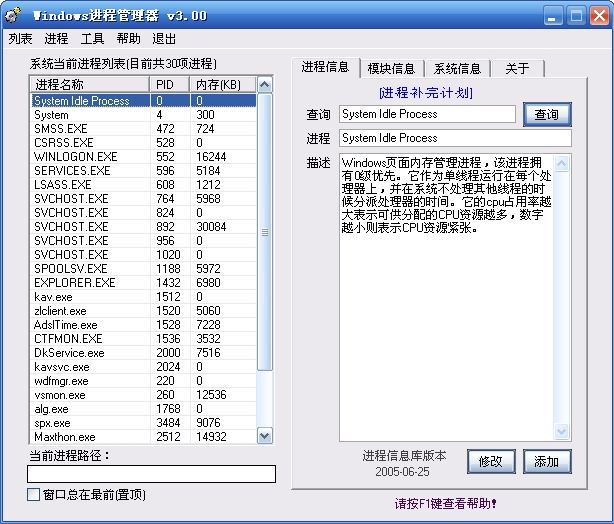Open the 帮助 menu
614x524 pixels.
pyautogui.click(x=128, y=38)
